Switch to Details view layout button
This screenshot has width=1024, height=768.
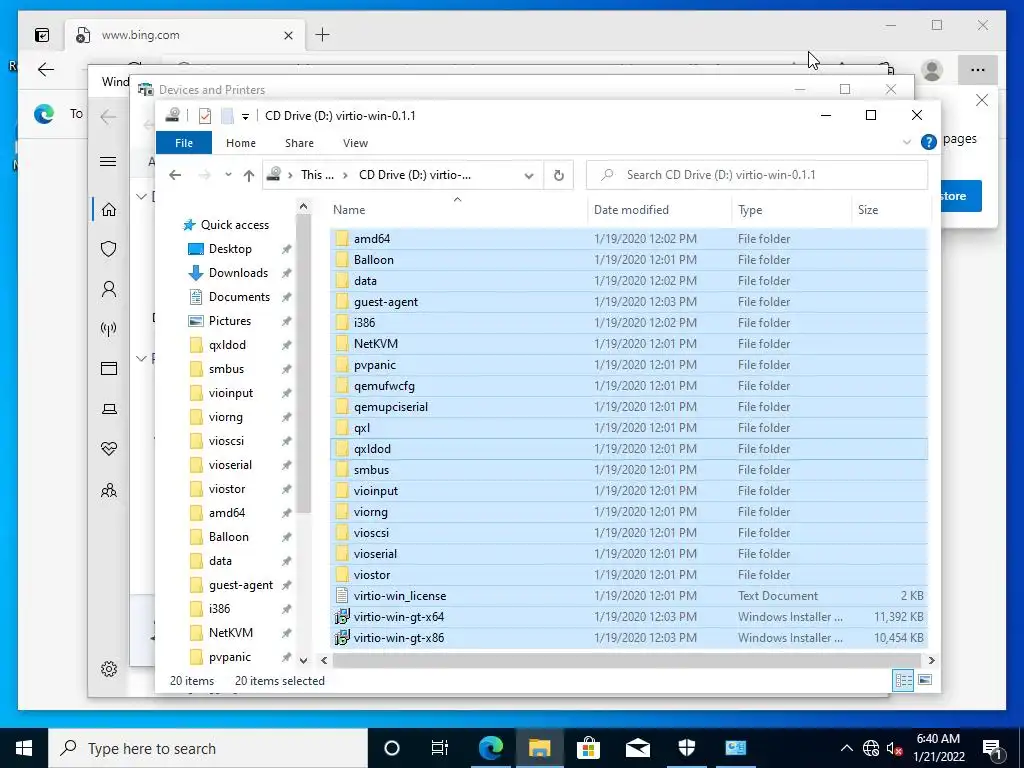903,680
